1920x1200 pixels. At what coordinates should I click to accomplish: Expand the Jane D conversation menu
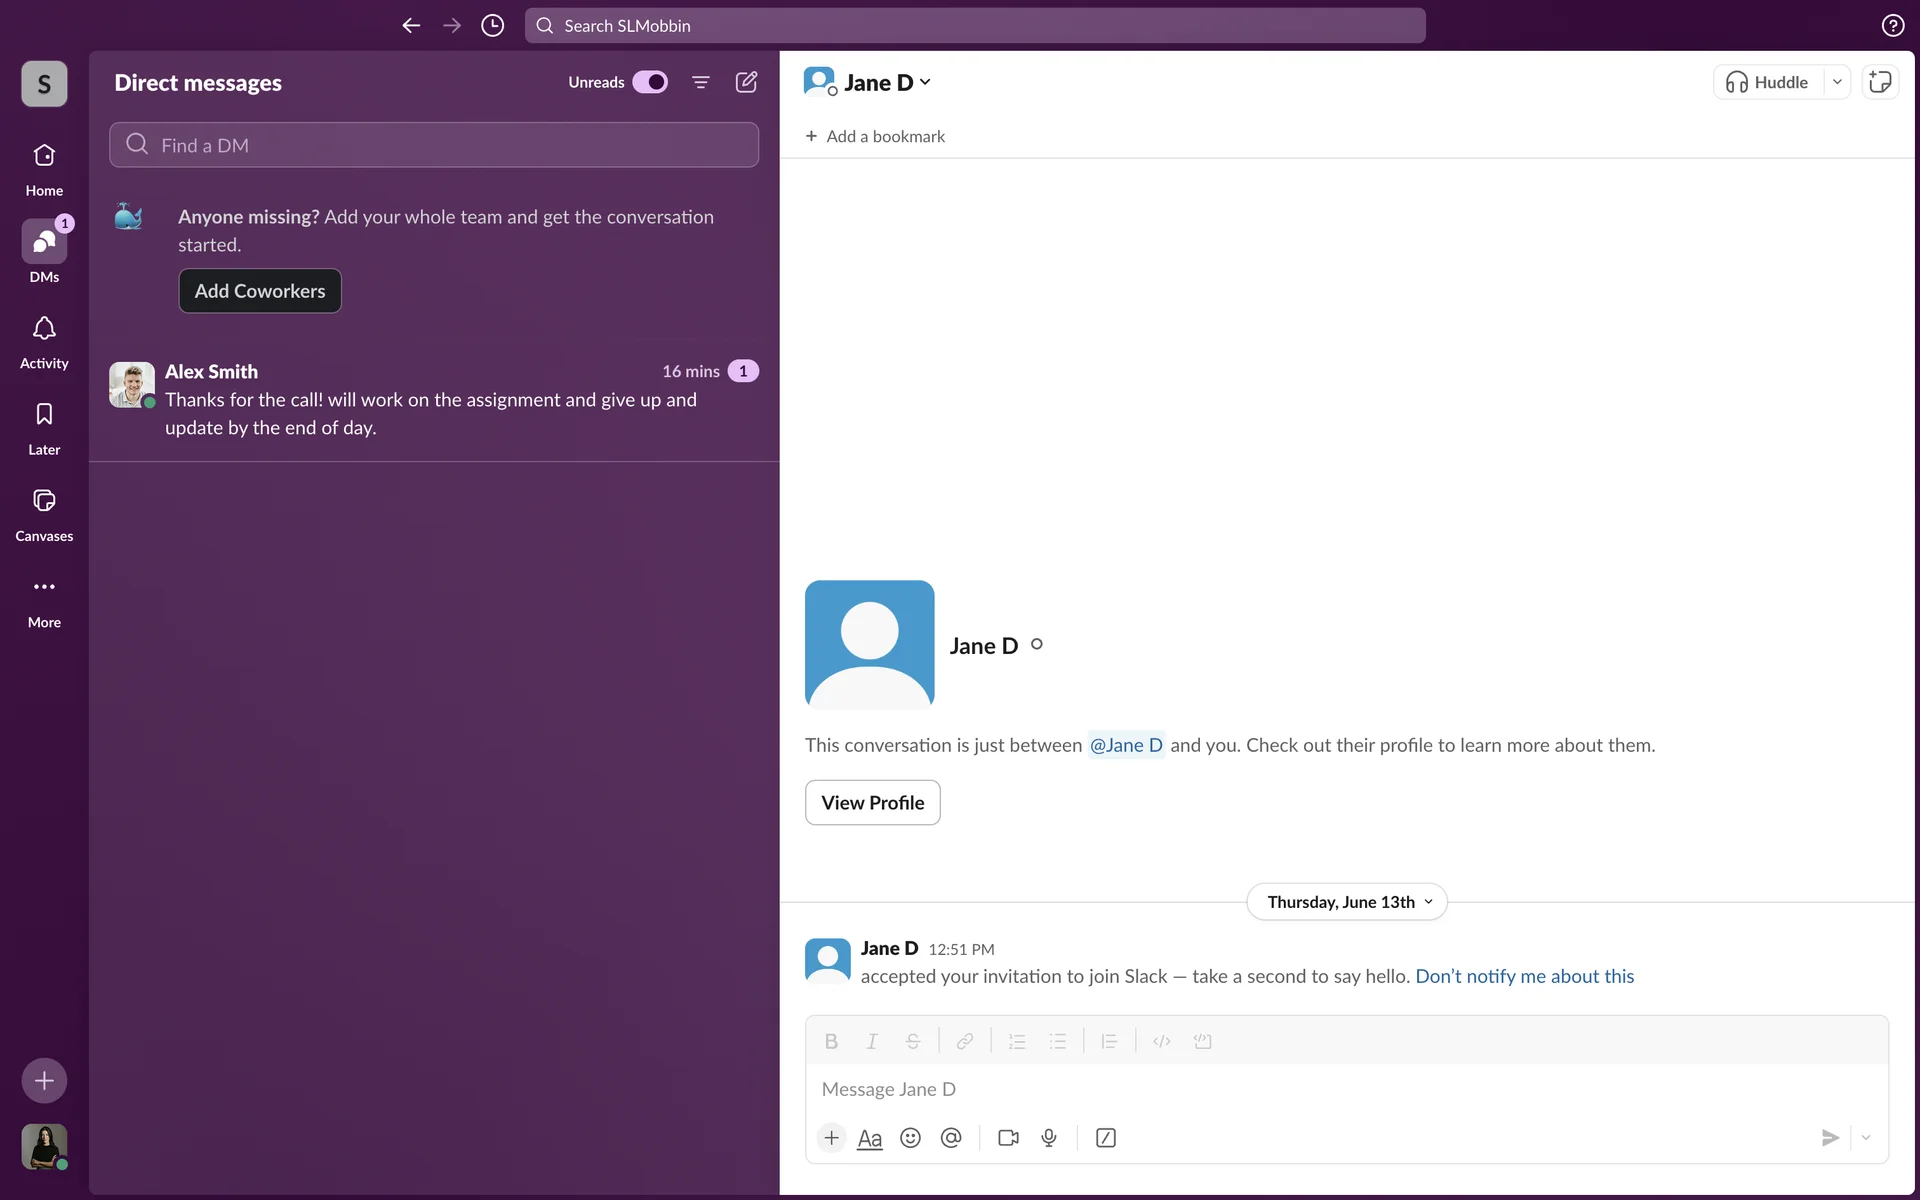point(886,82)
